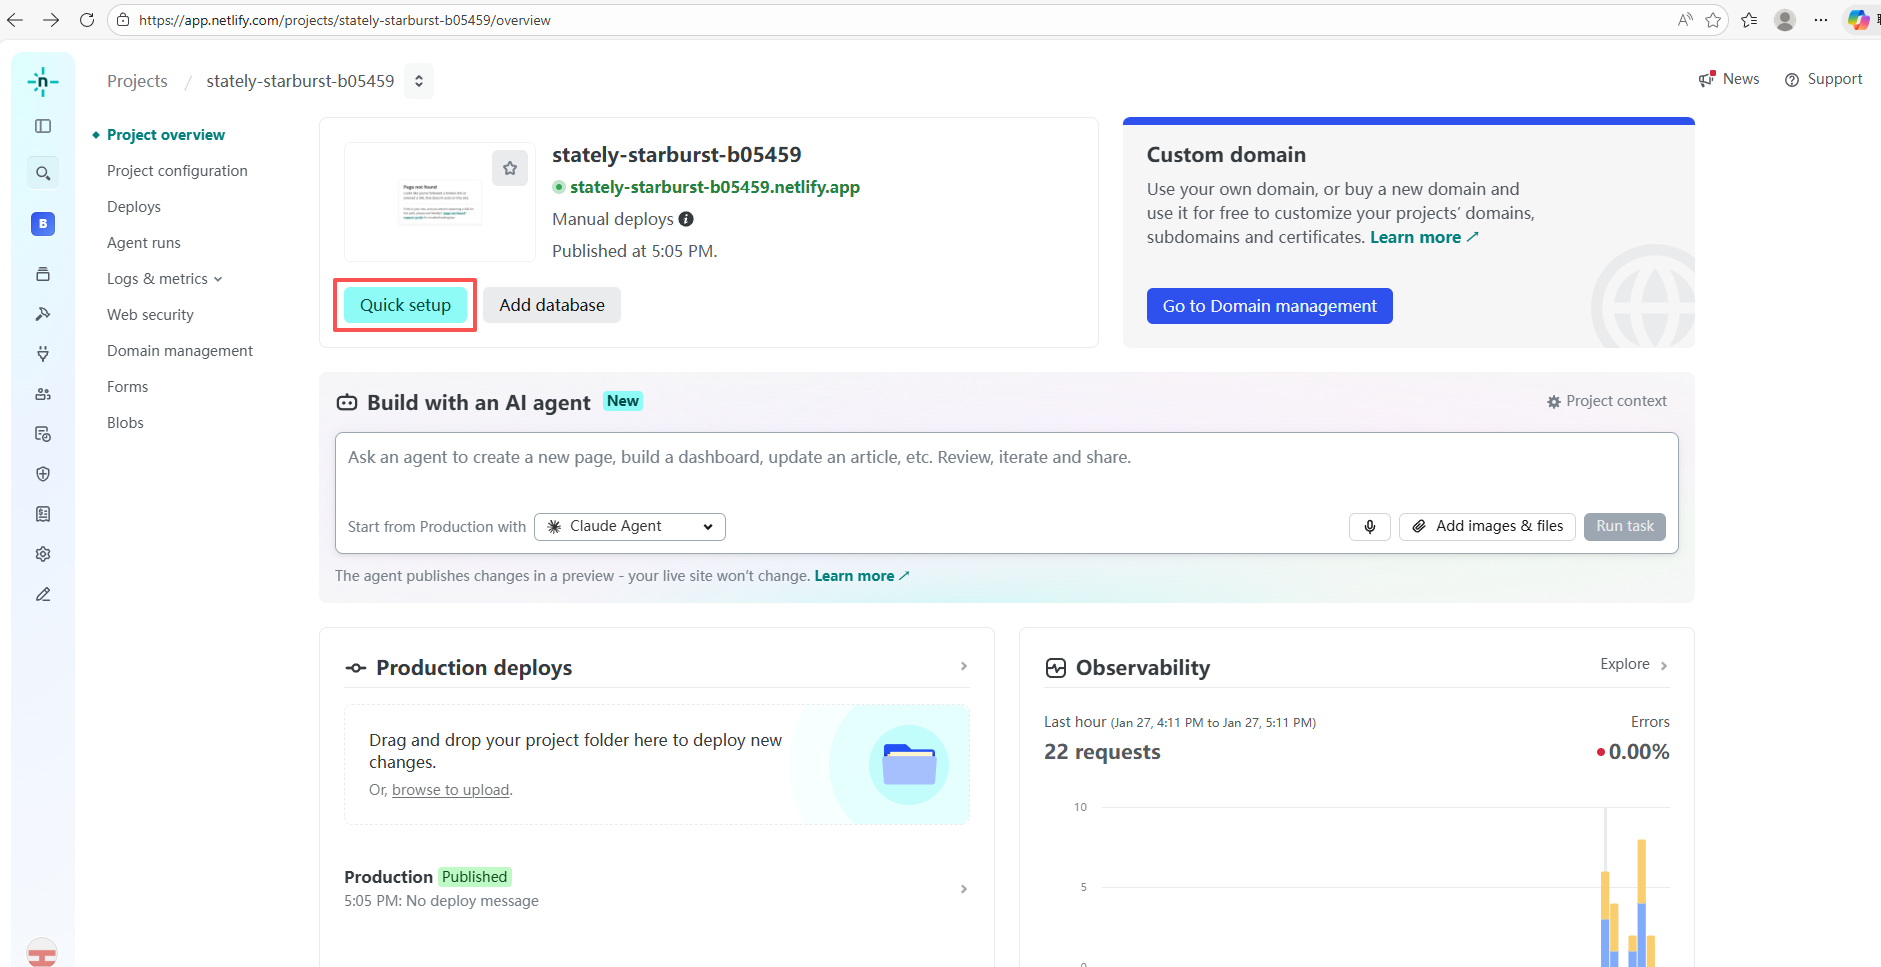Click the folder drop zone illustration
This screenshot has width=1881, height=967.
[x=908, y=765]
